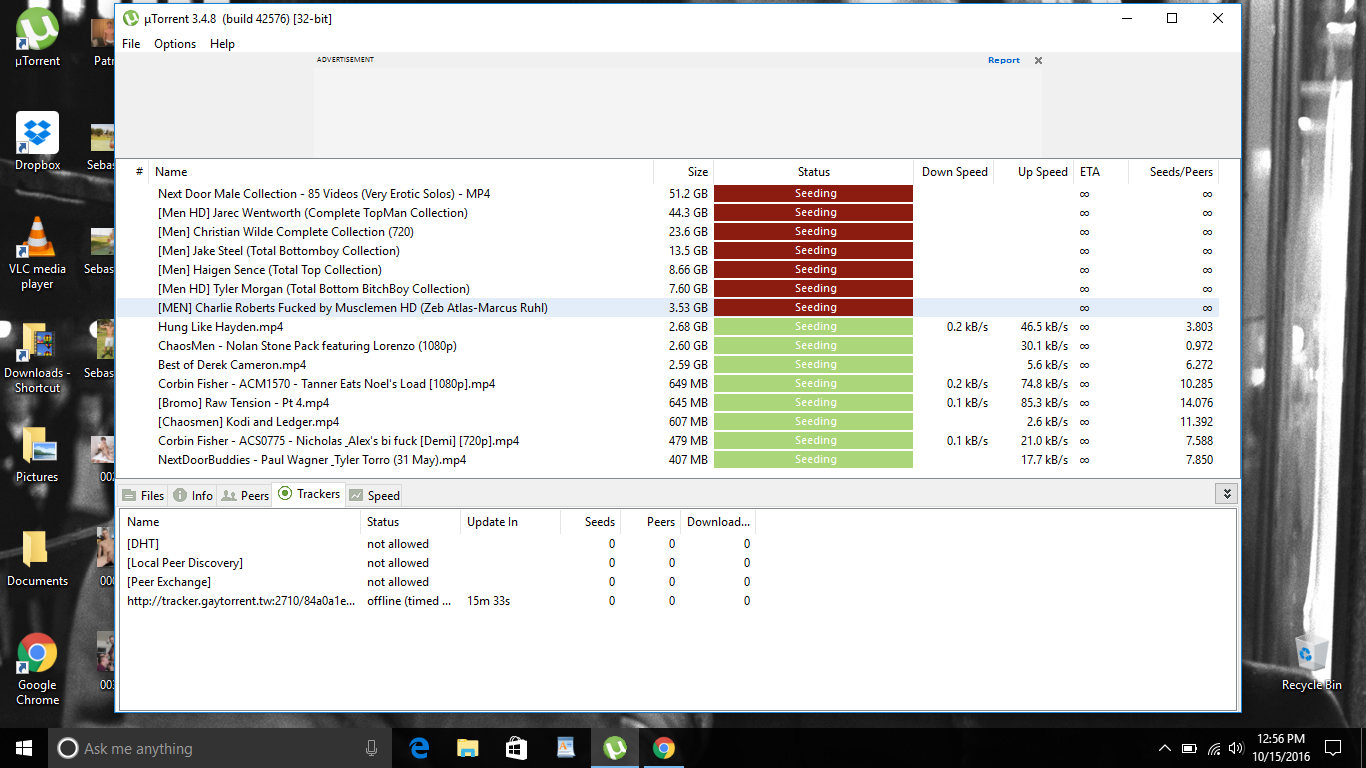Switch to the Peers tab
Viewport: 1366px width, 768px height.
coord(245,495)
